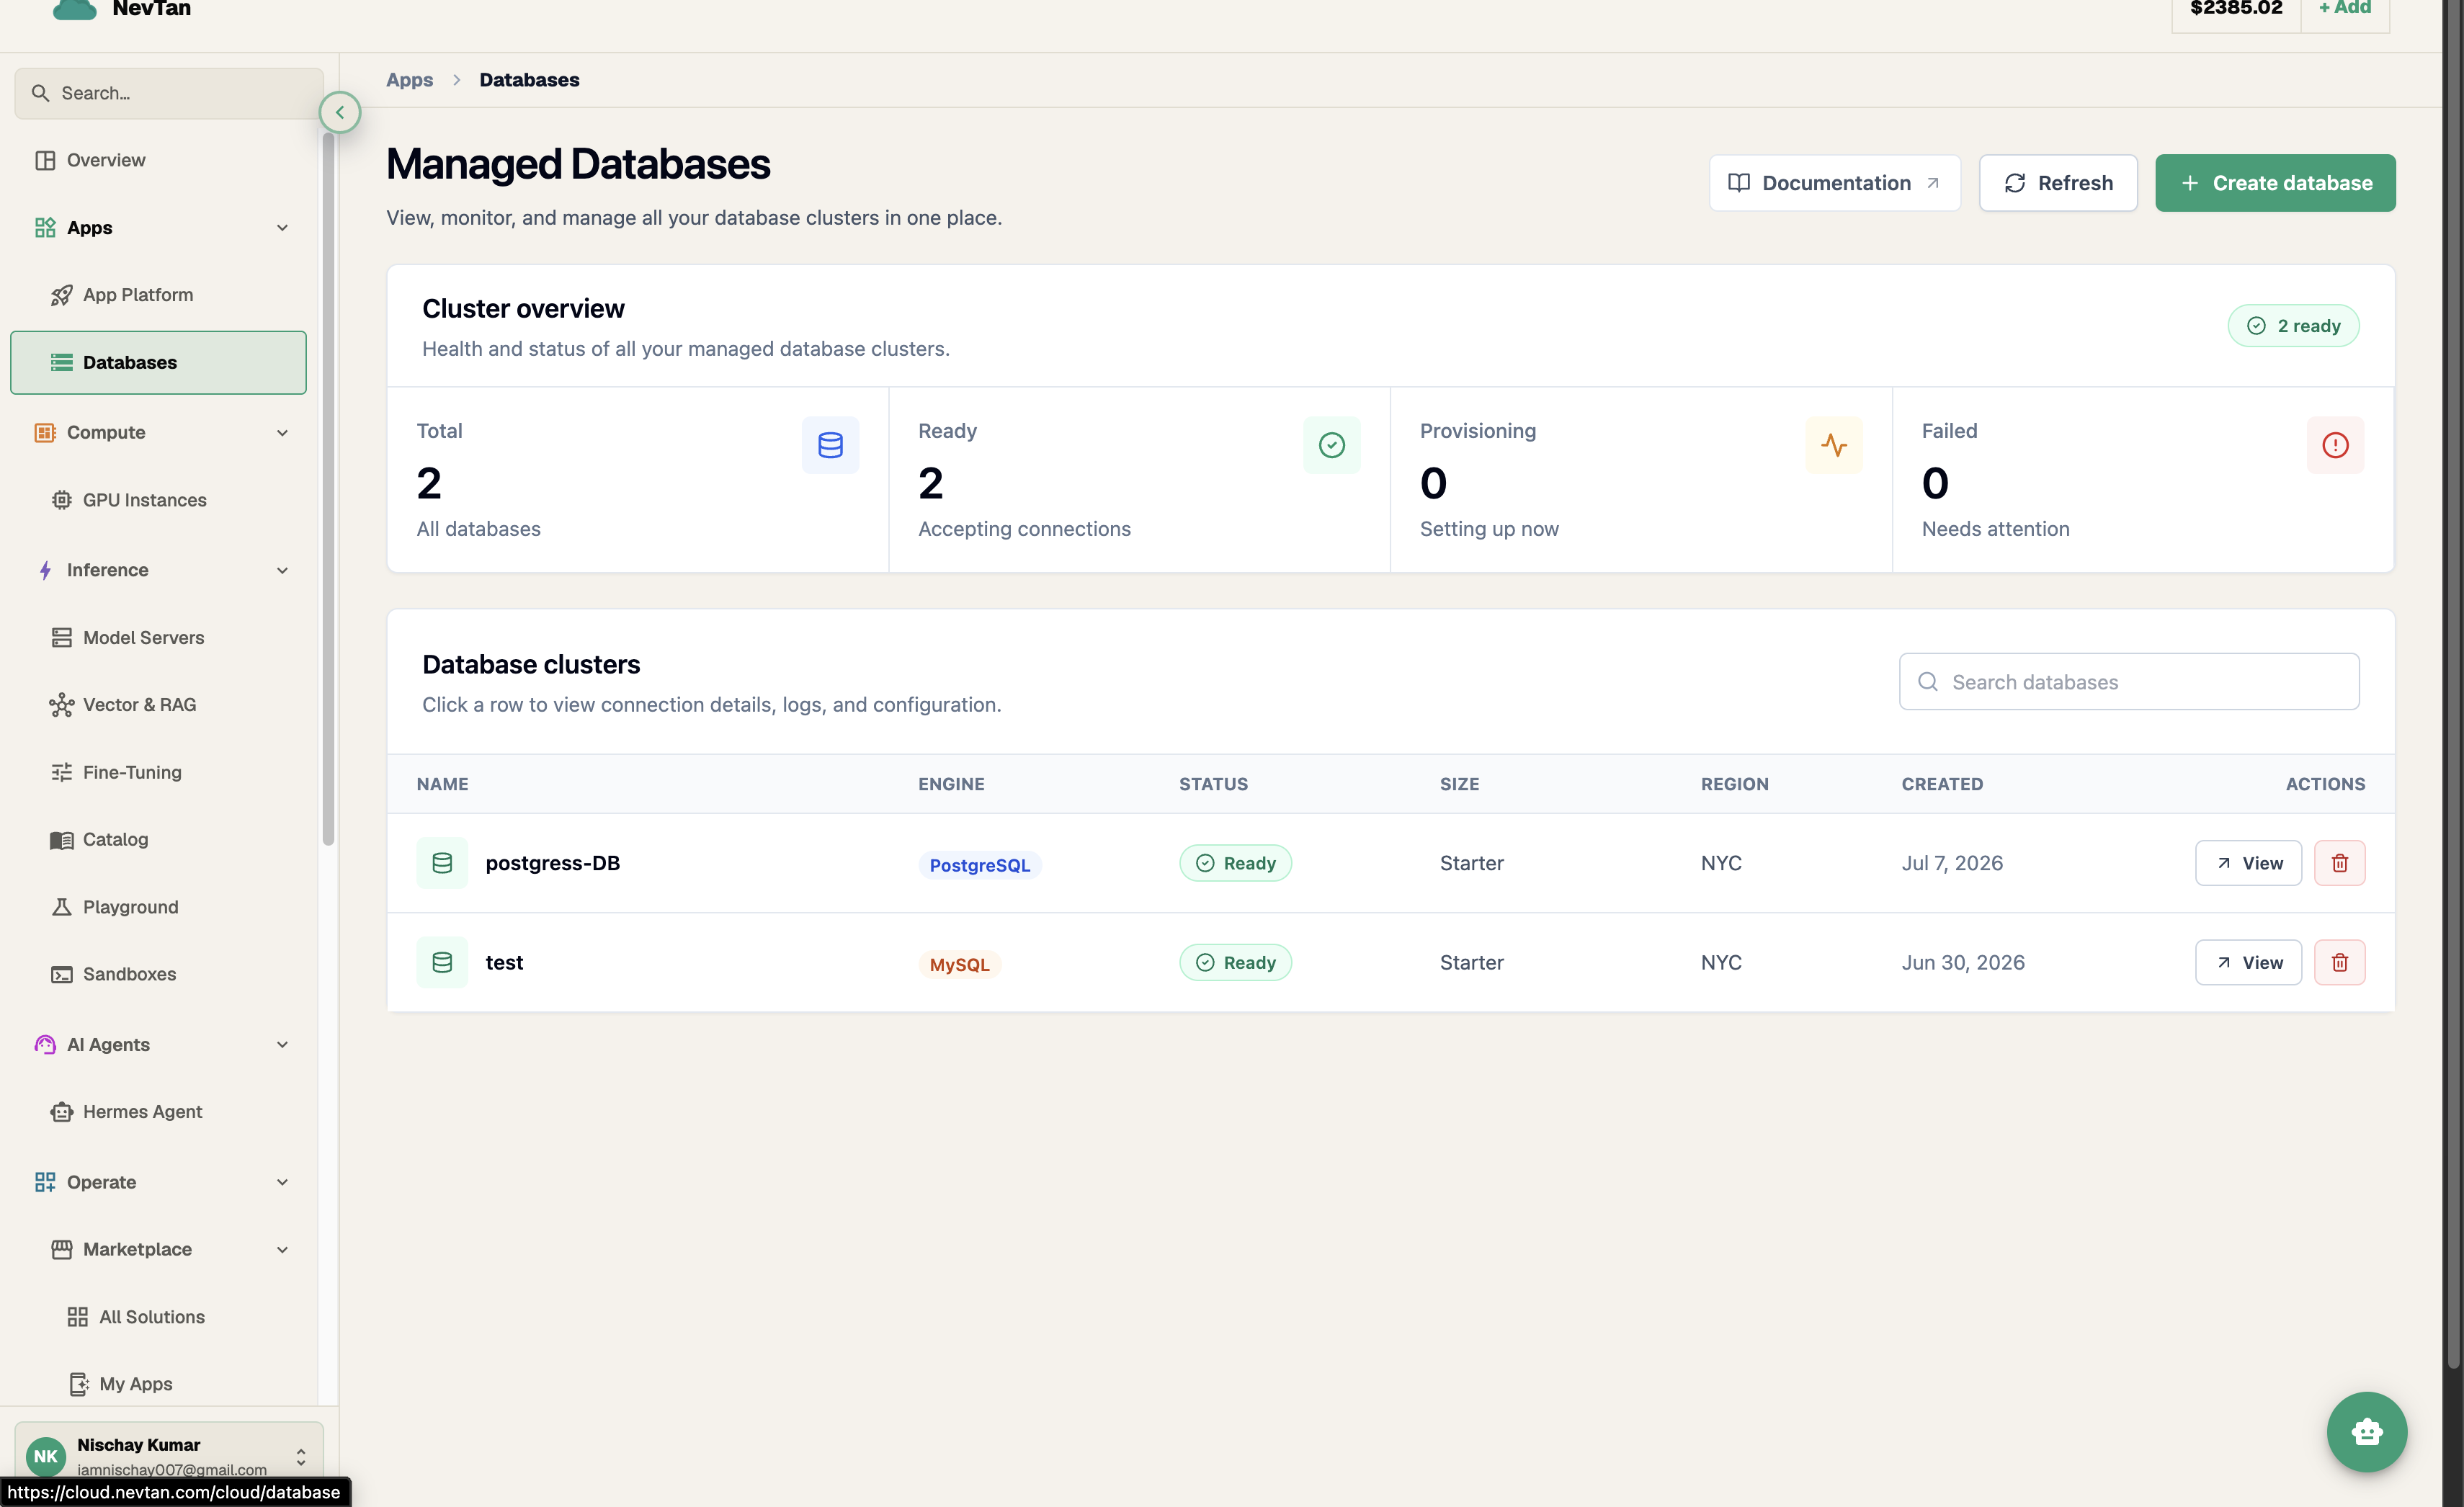
Task: Delete the test database
Action: click(x=2339, y=962)
